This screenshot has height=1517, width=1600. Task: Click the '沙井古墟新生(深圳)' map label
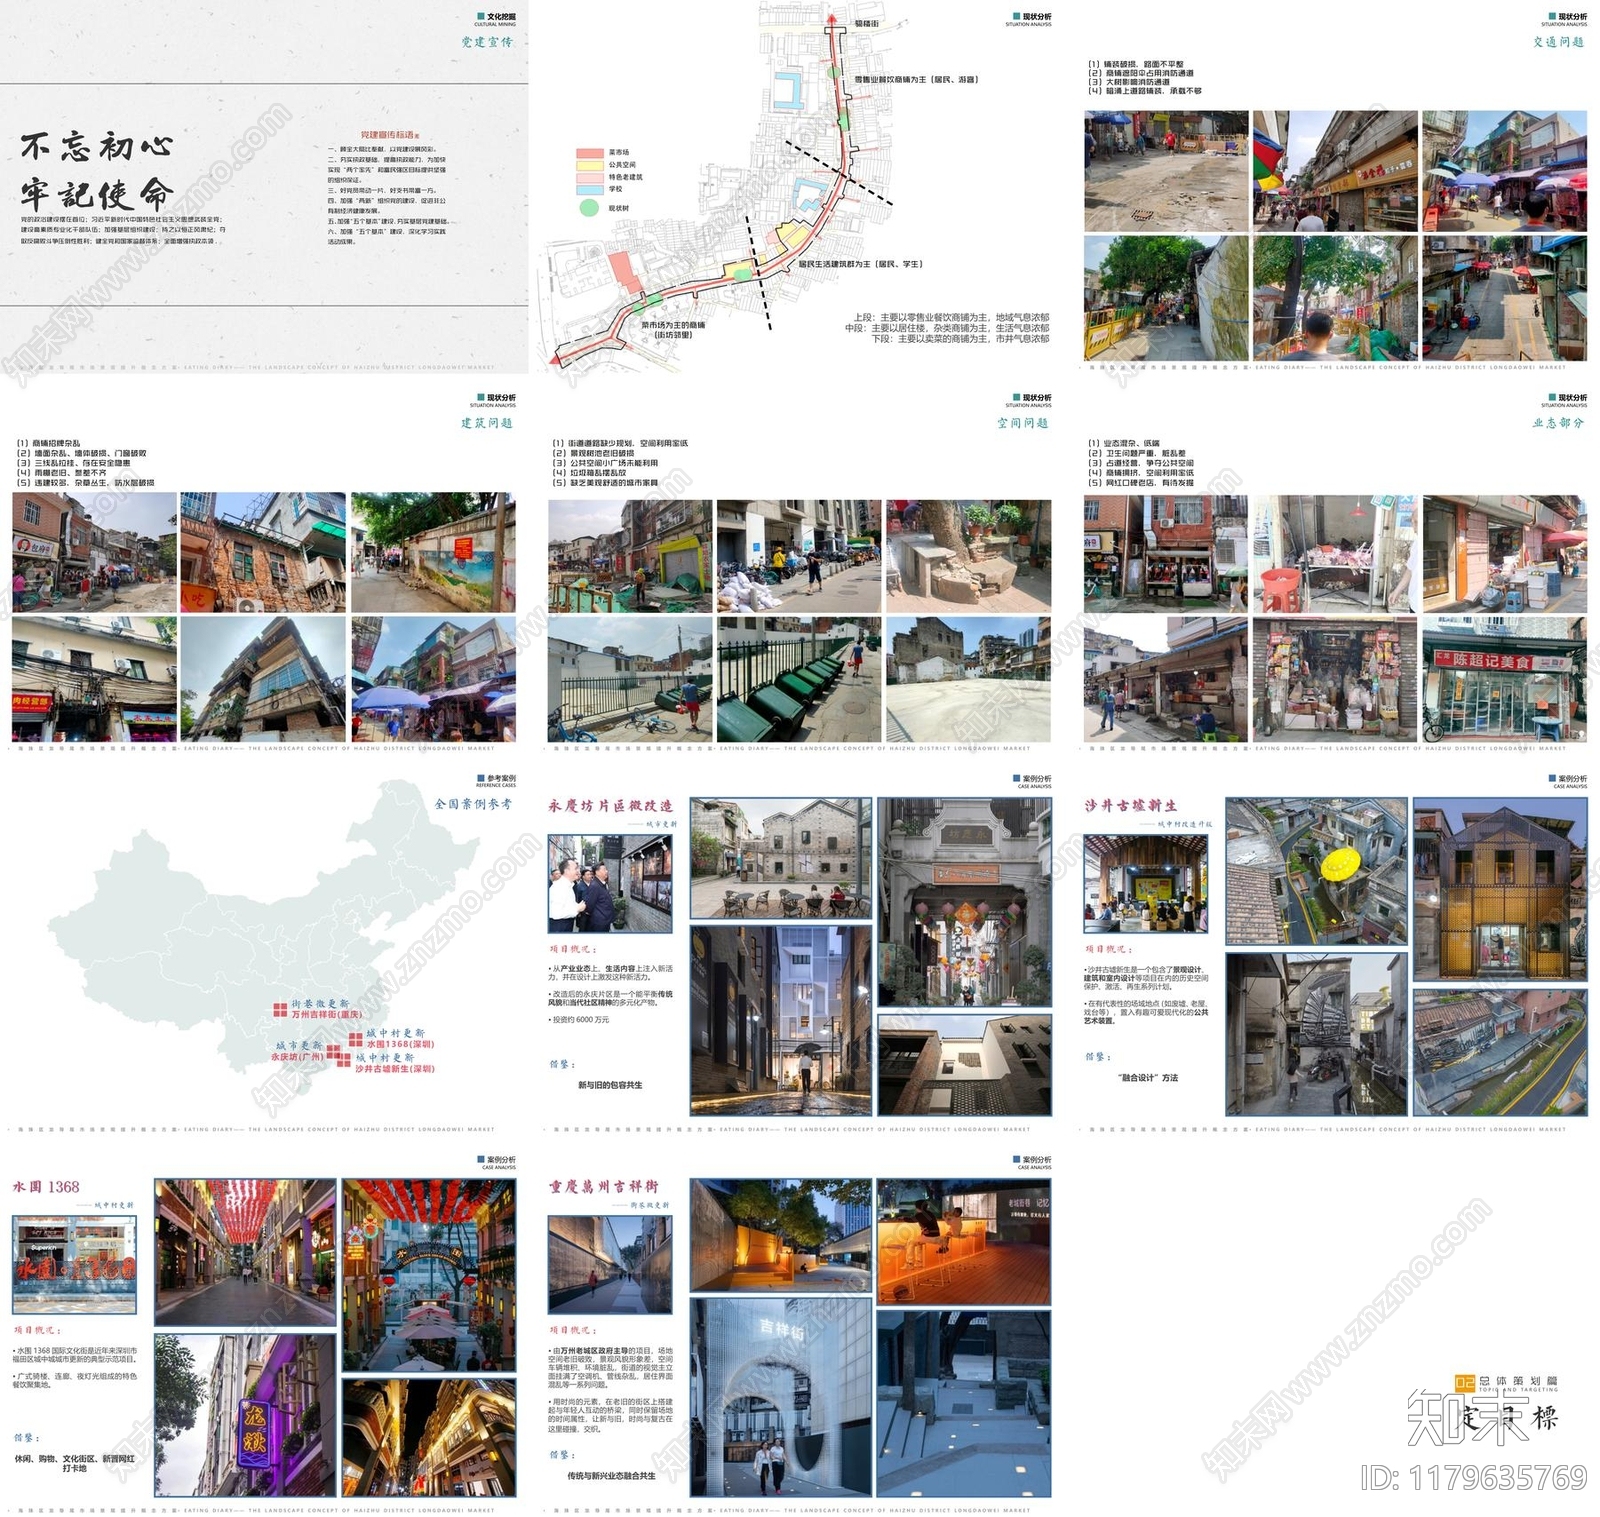[395, 1069]
